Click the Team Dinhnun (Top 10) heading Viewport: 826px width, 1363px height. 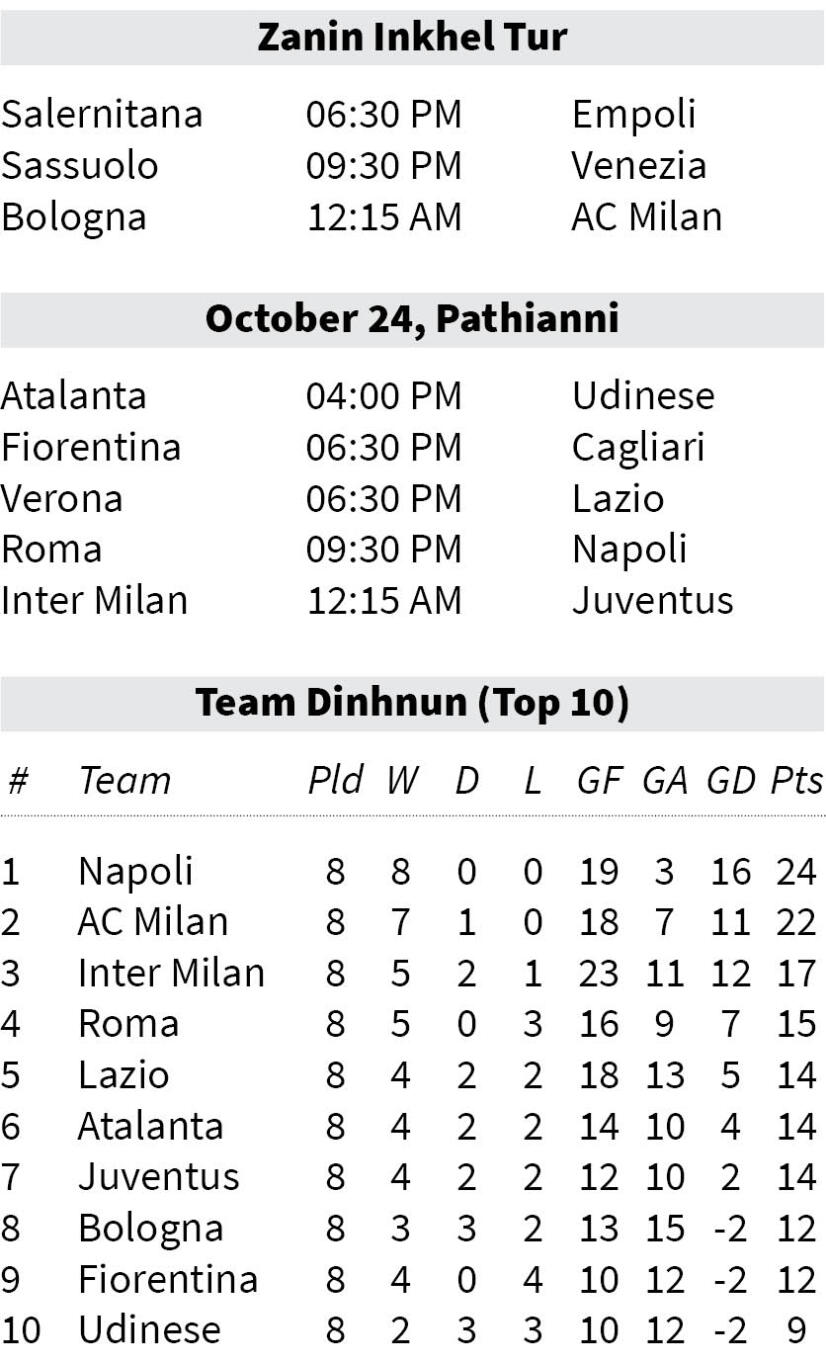(412, 703)
